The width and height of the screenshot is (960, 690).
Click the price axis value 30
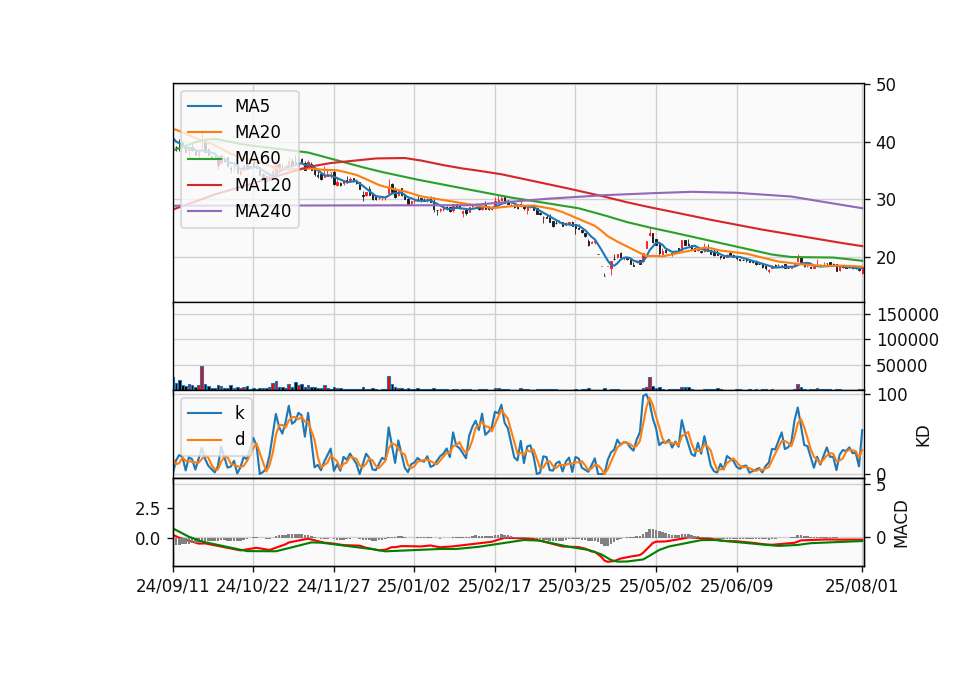[x=886, y=200]
